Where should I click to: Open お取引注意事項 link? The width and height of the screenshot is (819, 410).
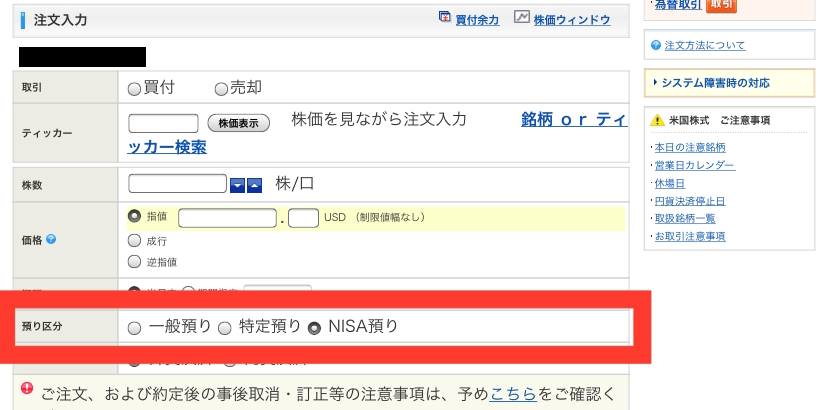(690, 236)
